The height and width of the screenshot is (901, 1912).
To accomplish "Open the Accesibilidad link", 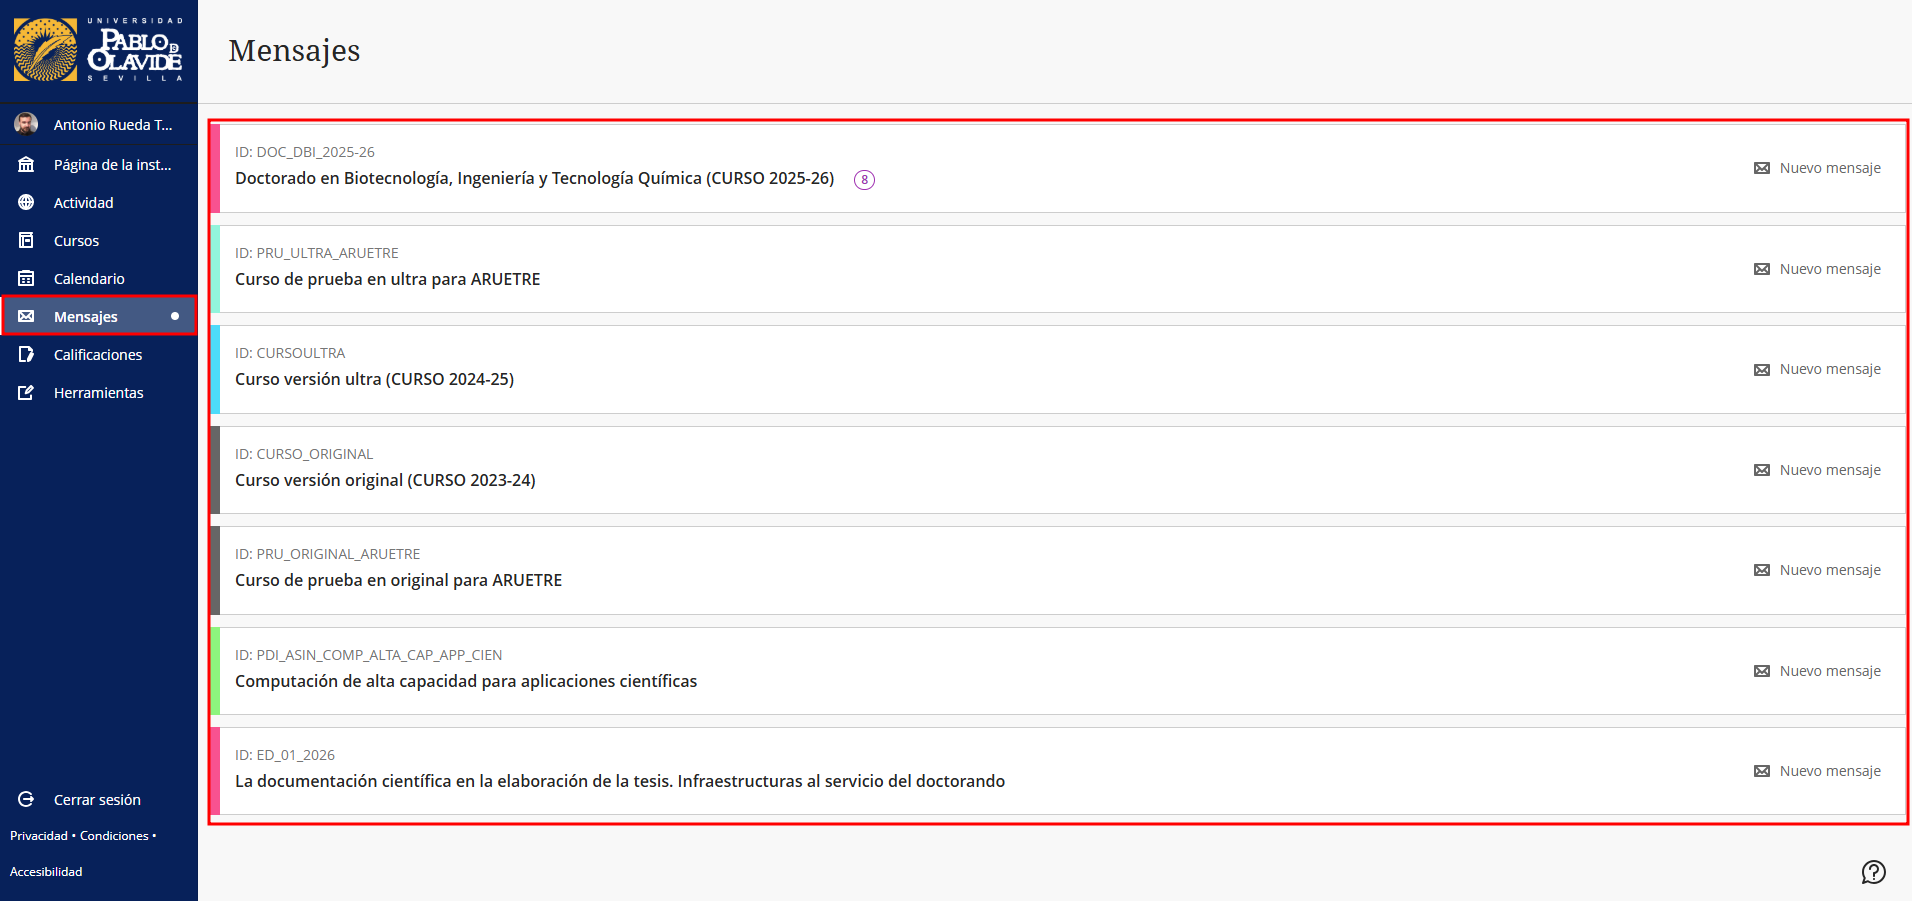I will tap(46, 872).
